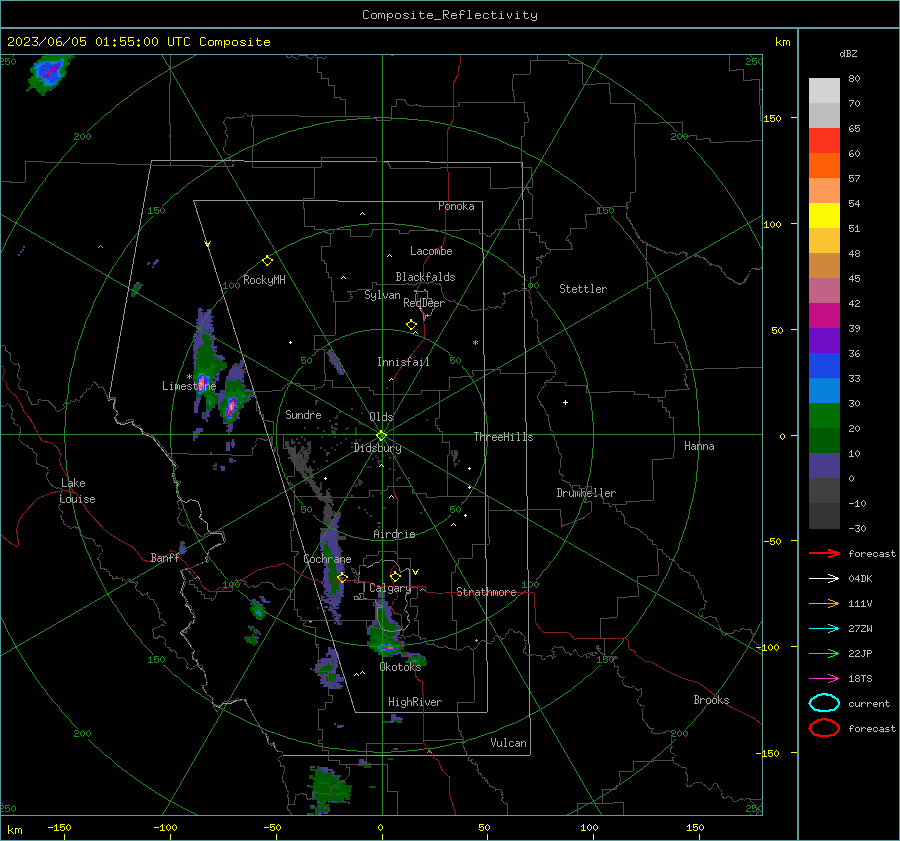Click the dBZ legend heading
900x841 pixels.
coord(848,54)
